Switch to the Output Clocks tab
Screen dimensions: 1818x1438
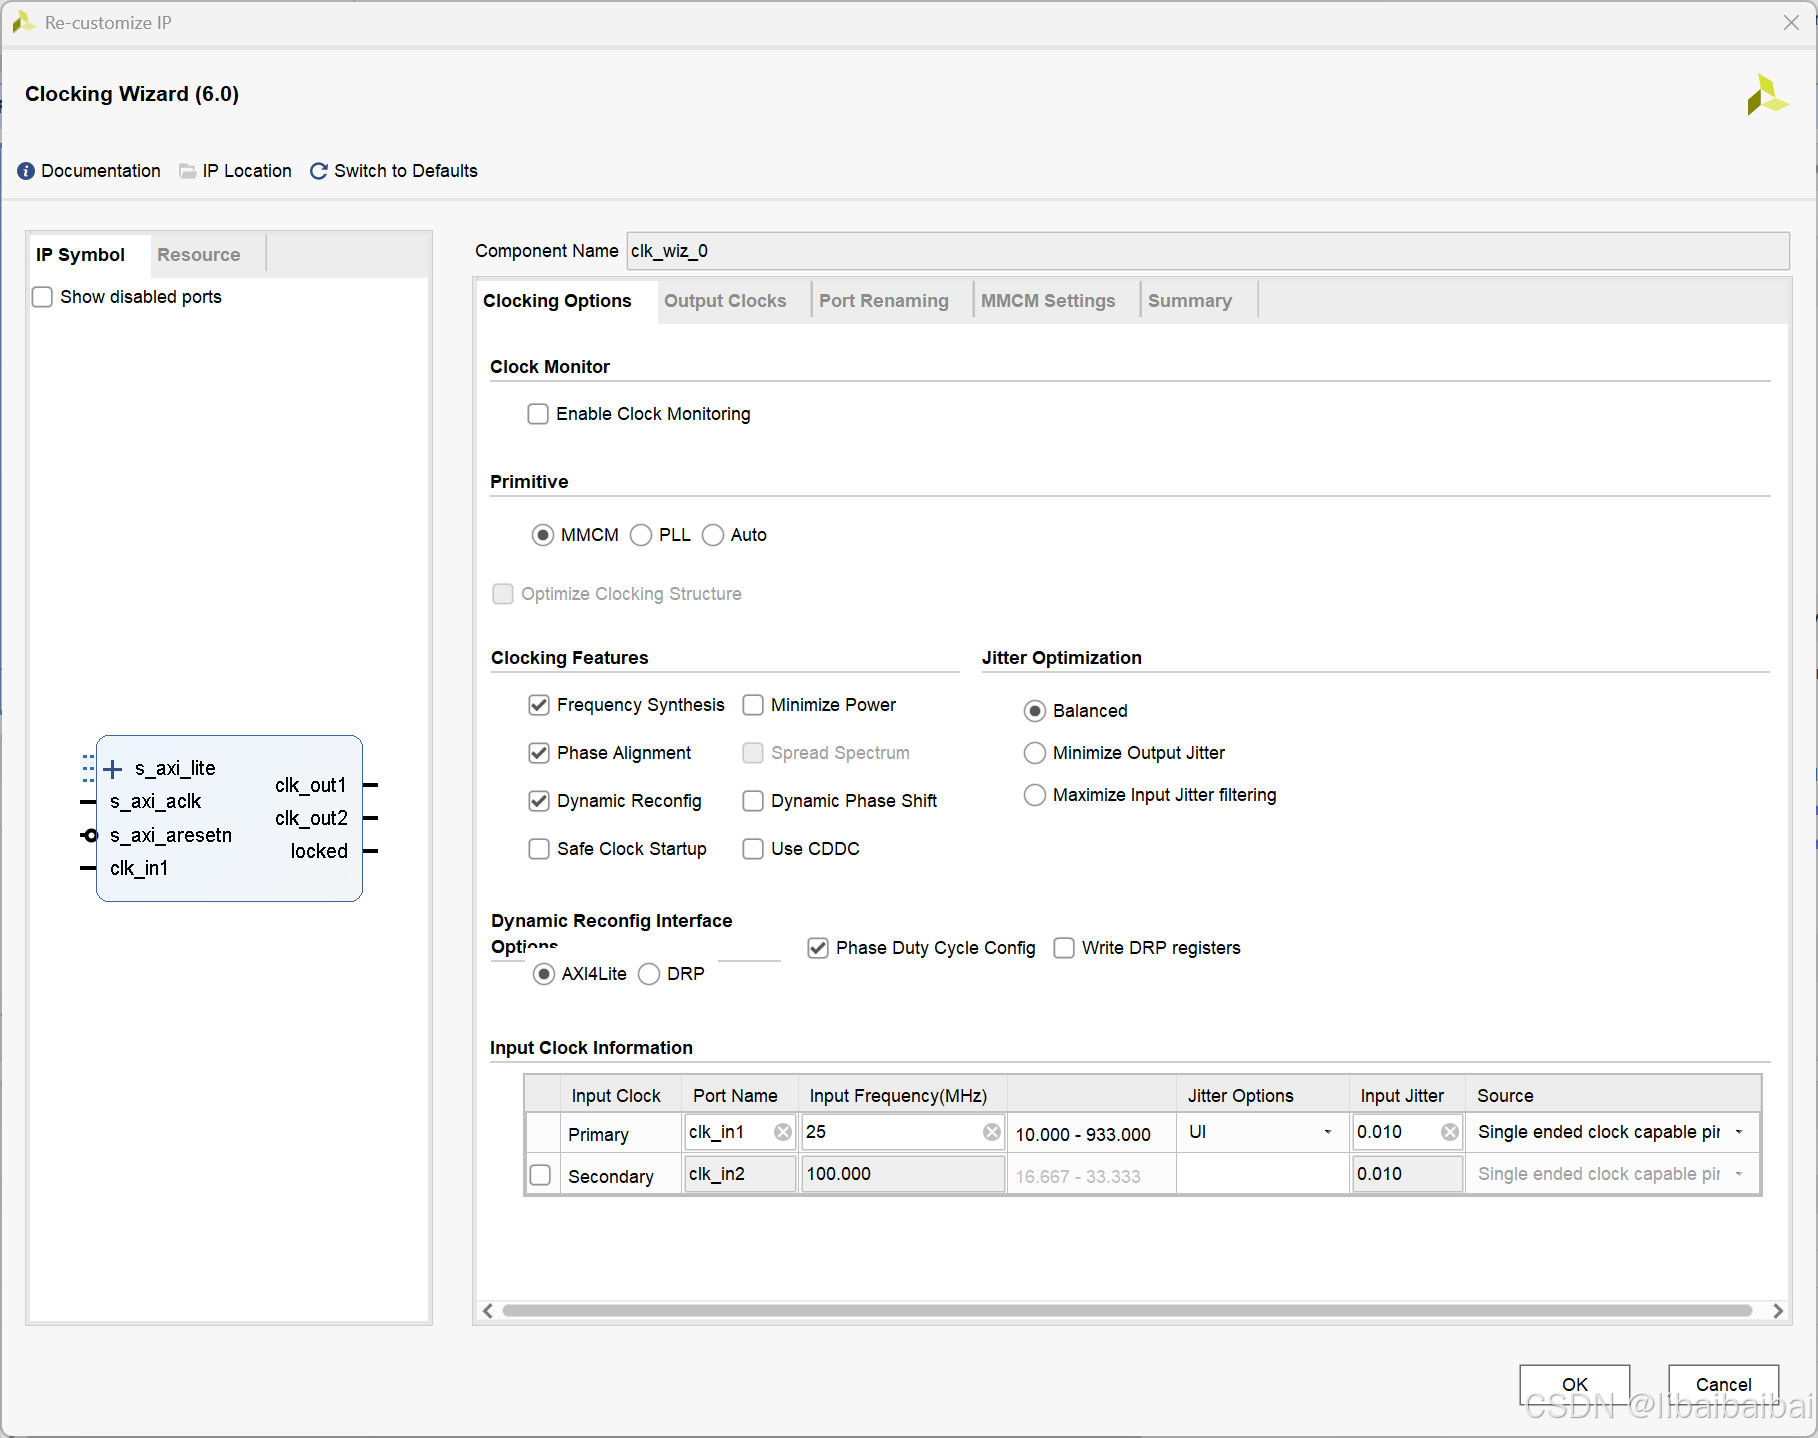725,300
